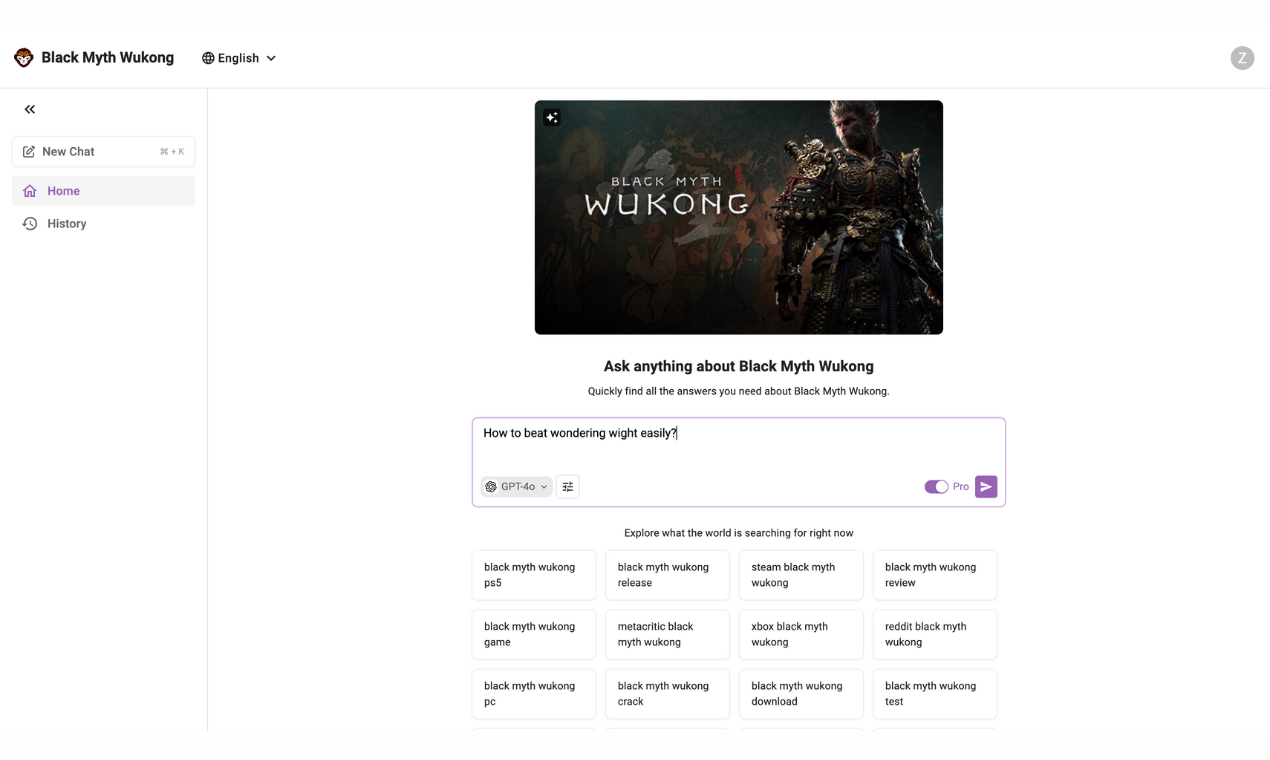Viewport: 1270px width, 760px height.
Task: Click heading 'Ask anything about Black Myth Wukong'
Action: point(739,367)
